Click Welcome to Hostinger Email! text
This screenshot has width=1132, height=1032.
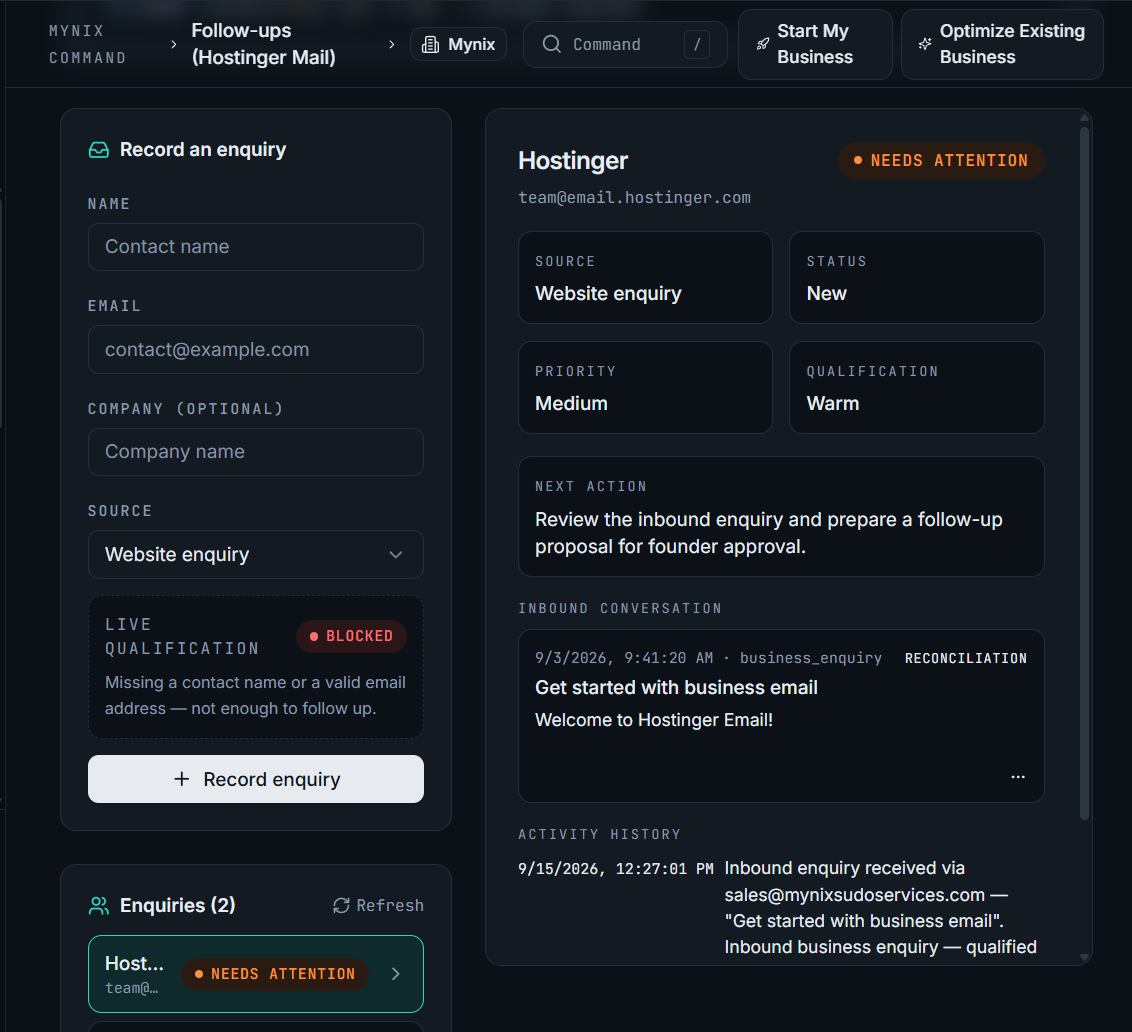pyautogui.click(x=654, y=720)
